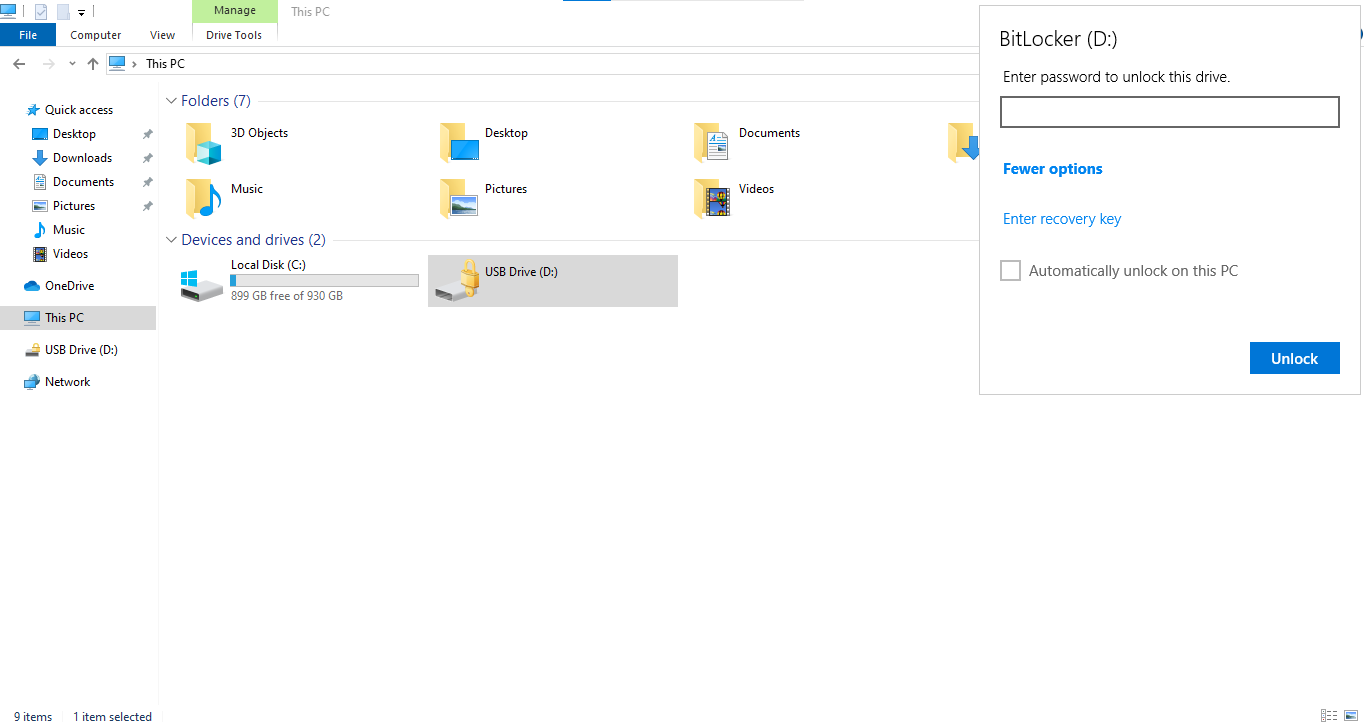
Task: Click the computer icon in the address bar
Action: (x=118, y=63)
